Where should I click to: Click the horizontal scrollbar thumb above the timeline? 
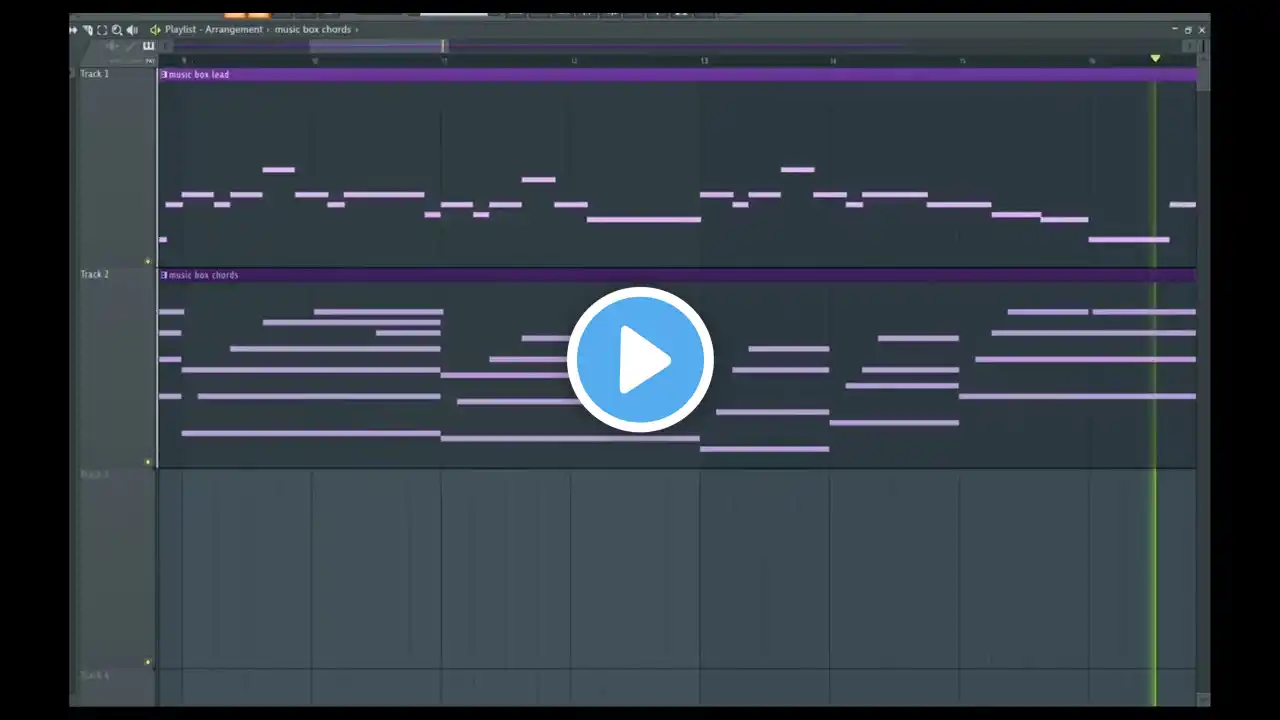pyautogui.click(x=377, y=46)
